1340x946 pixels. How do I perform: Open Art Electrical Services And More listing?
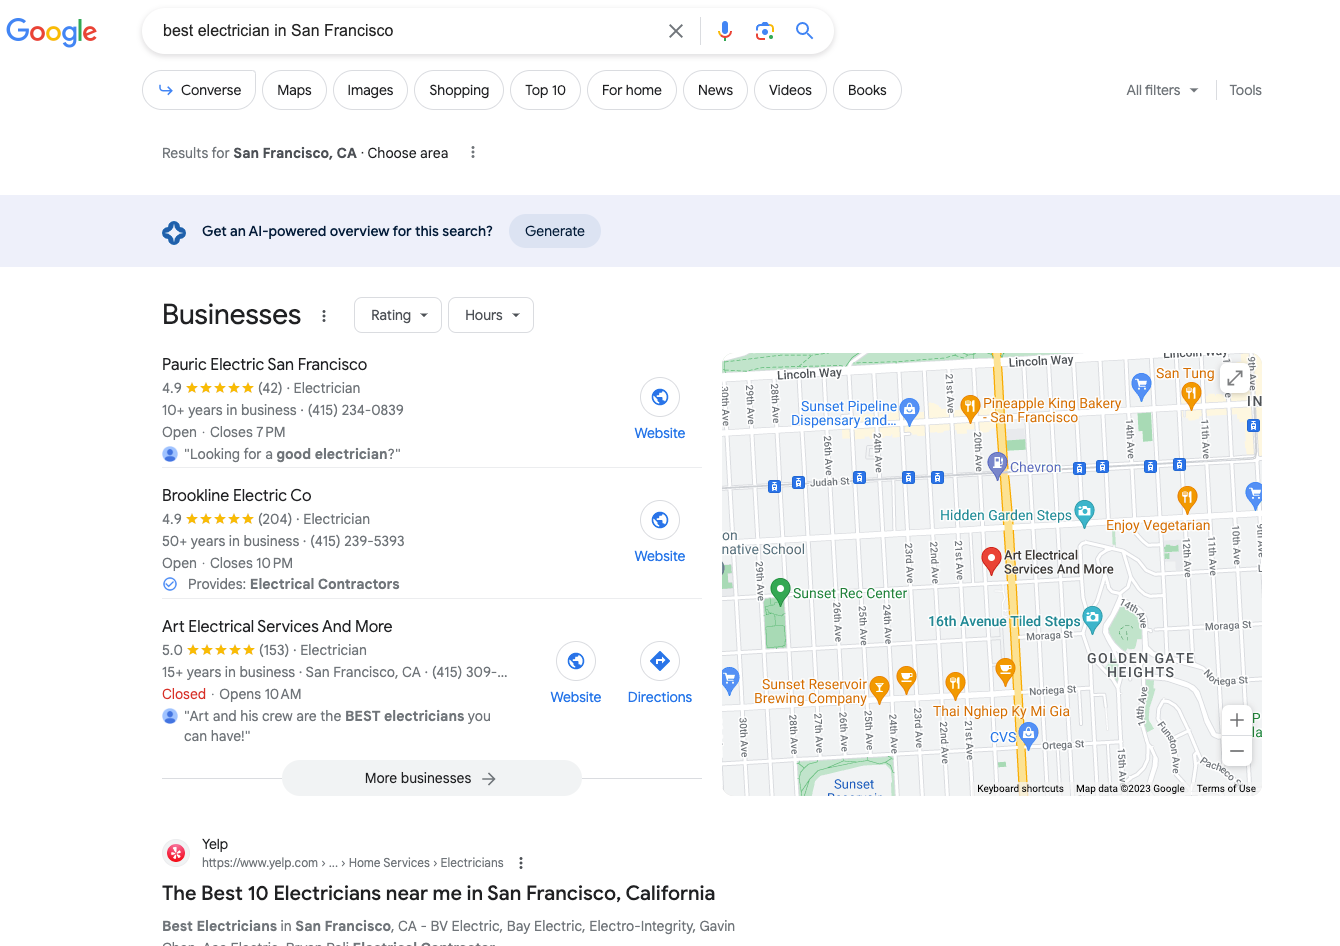(277, 627)
